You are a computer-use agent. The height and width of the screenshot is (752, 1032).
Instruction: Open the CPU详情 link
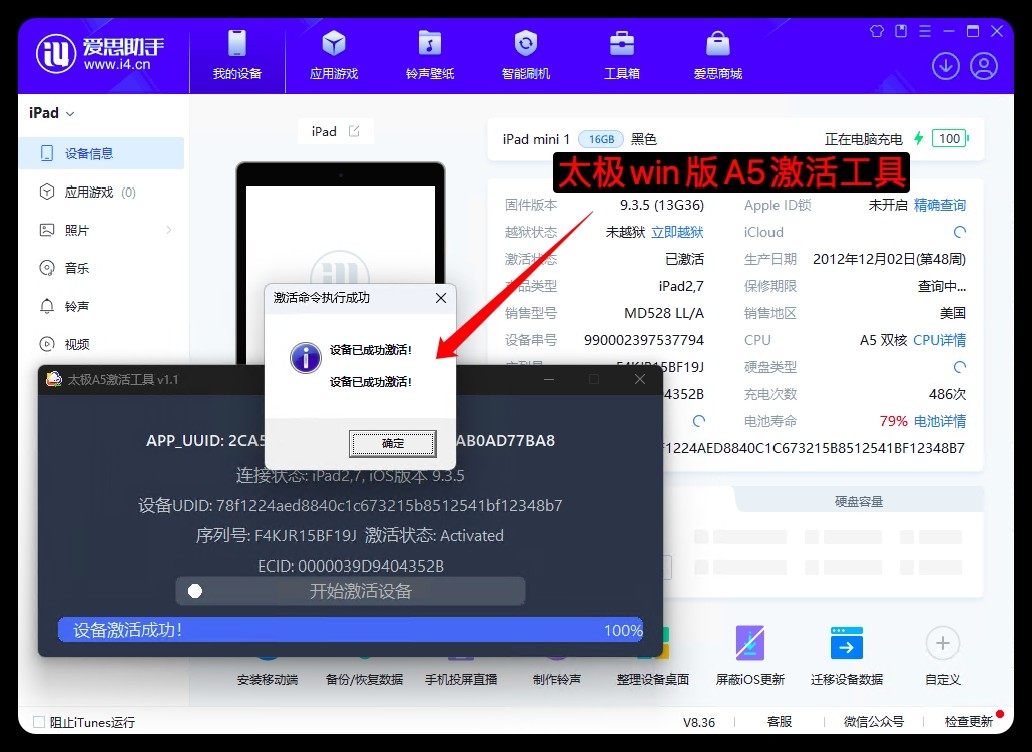point(939,340)
